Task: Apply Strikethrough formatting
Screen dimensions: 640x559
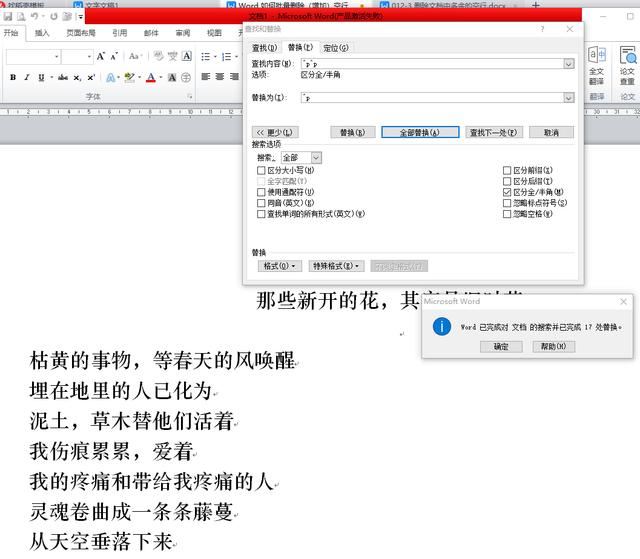Action: click(x=62, y=77)
